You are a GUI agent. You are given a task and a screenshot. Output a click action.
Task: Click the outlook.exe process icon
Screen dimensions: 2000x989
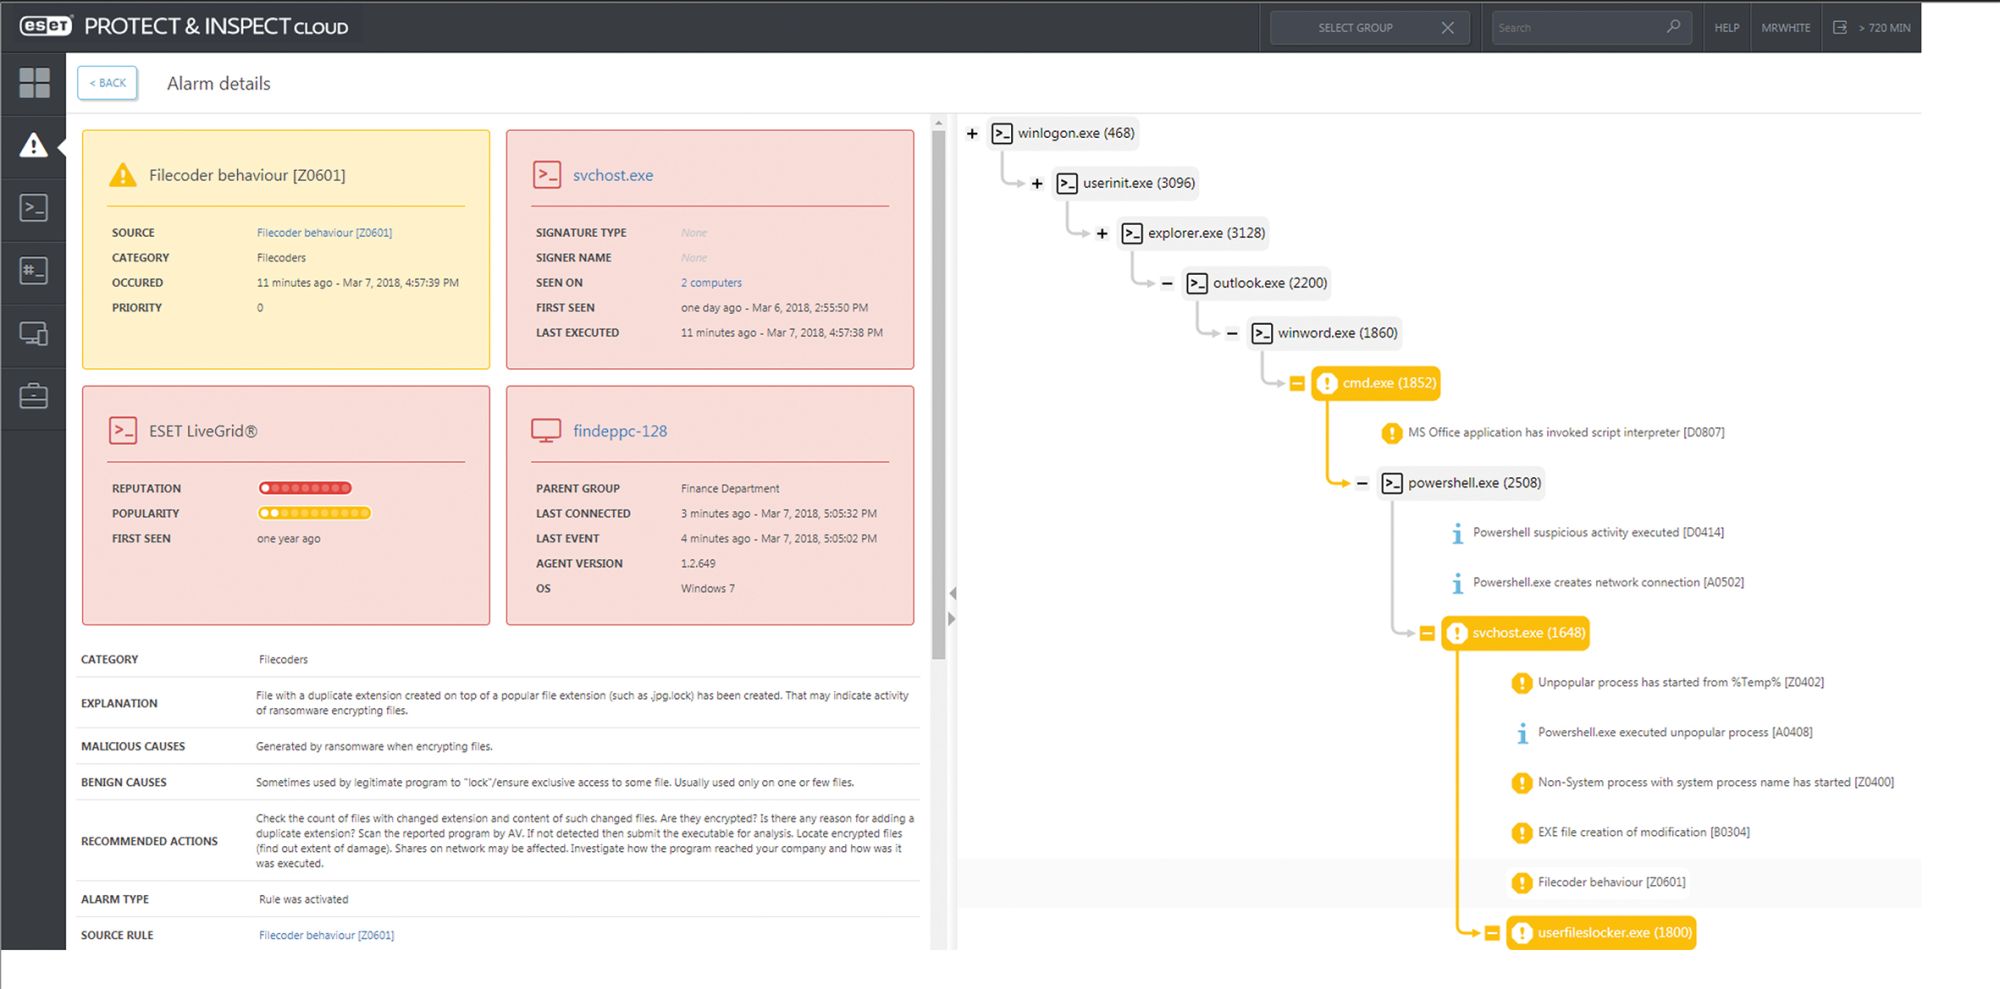(x=1197, y=283)
